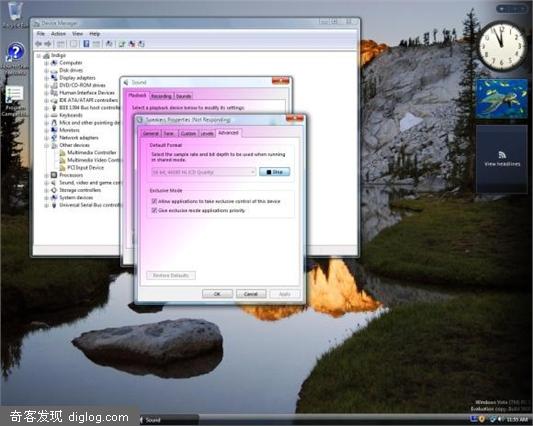Click the Processors category icon
The width and height of the screenshot is (533, 426).
pos(54,175)
